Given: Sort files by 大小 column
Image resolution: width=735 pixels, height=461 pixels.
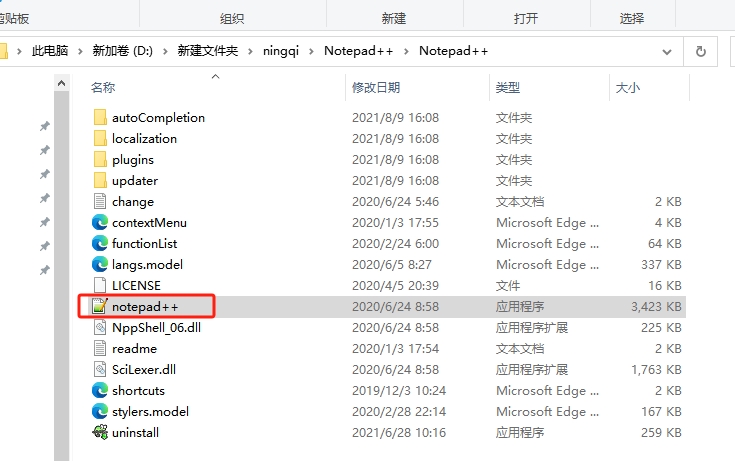Looking at the screenshot, I should pos(628,88).
